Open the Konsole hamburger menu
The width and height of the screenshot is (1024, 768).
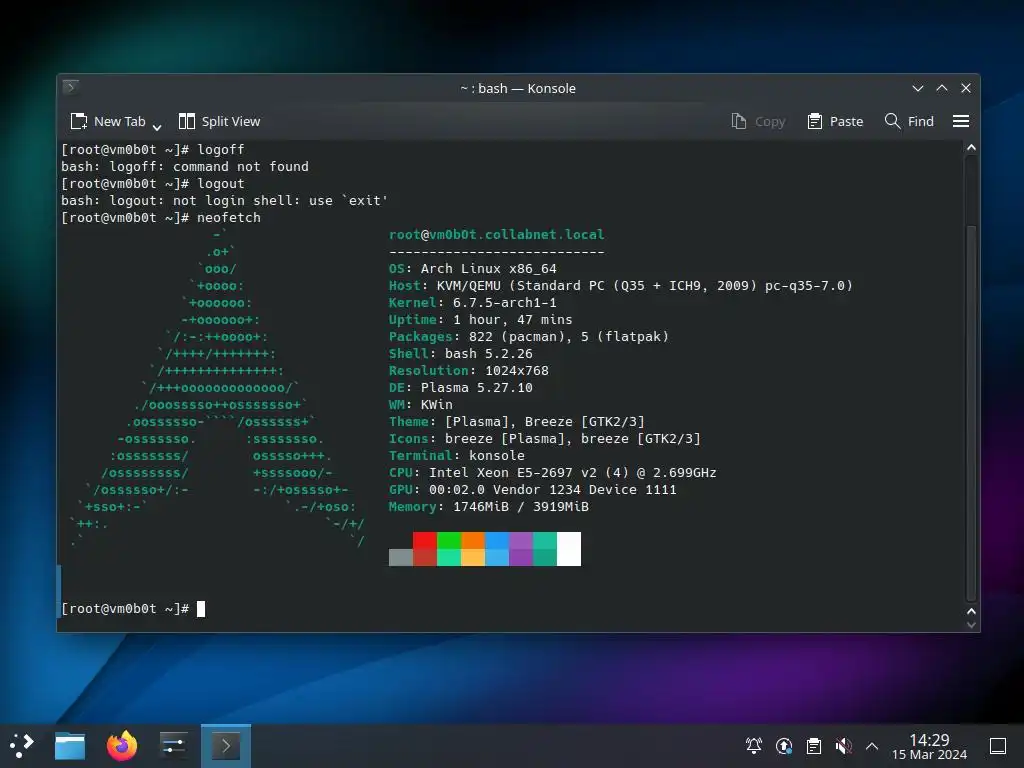pyautogui.click(x=961, y=121)
